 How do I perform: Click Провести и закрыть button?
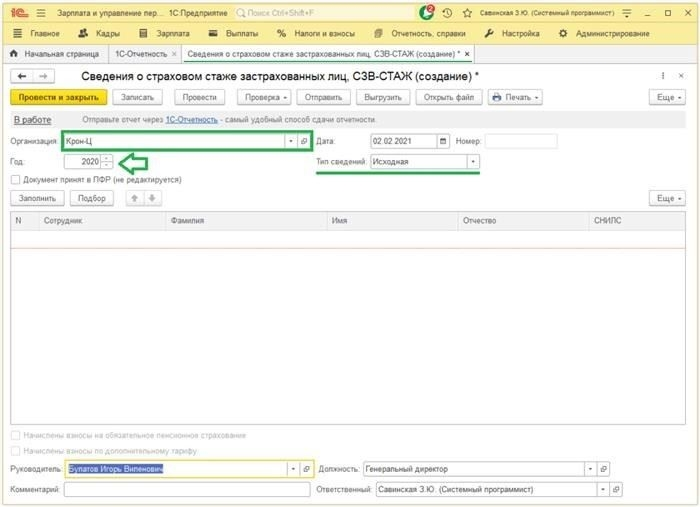tap(58, 97)
